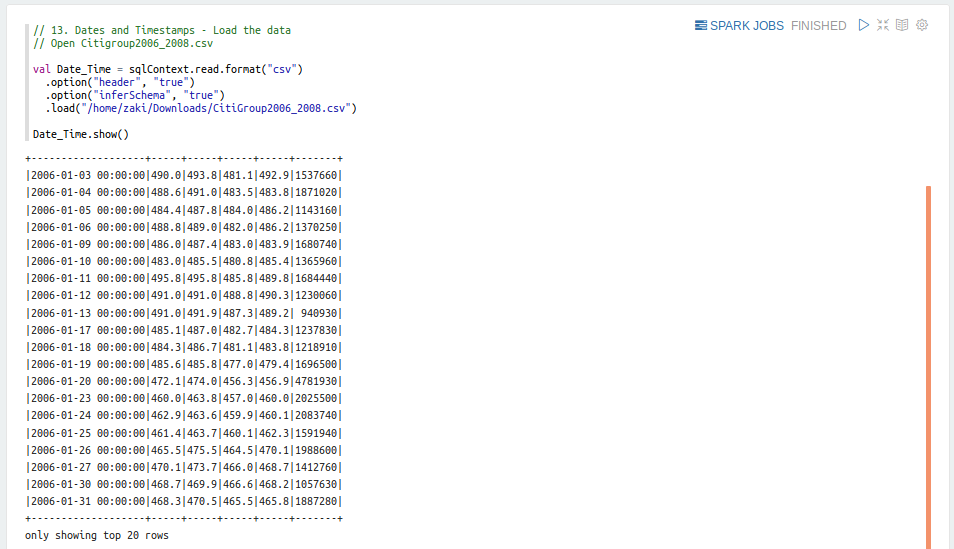The image size is (954, 549).
Task: Click the comment 'Open Citigroup2006_2008.csv'
Action: tap(123, 44)
